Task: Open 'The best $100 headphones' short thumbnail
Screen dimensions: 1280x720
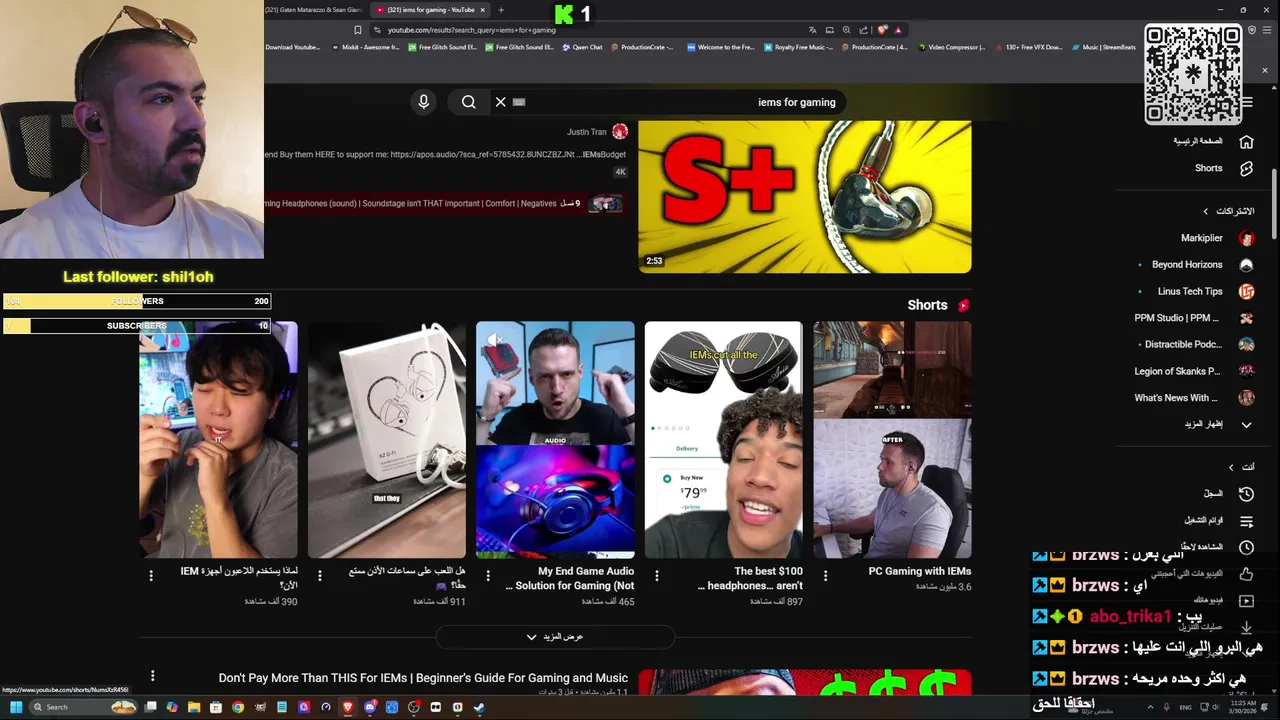Action: [723, 440]
